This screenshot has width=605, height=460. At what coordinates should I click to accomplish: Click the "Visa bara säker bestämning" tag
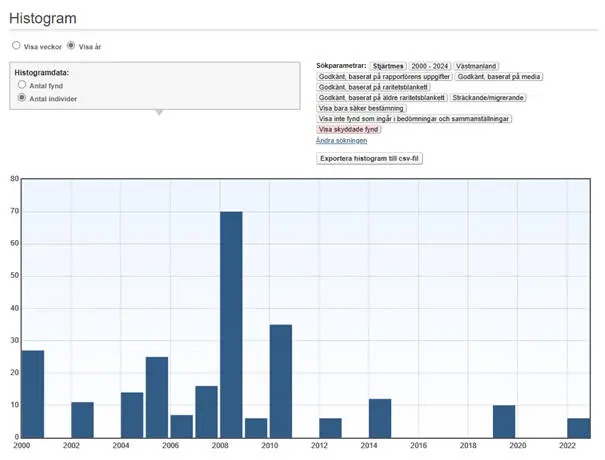pyautogui.click(x=361, y=108)
